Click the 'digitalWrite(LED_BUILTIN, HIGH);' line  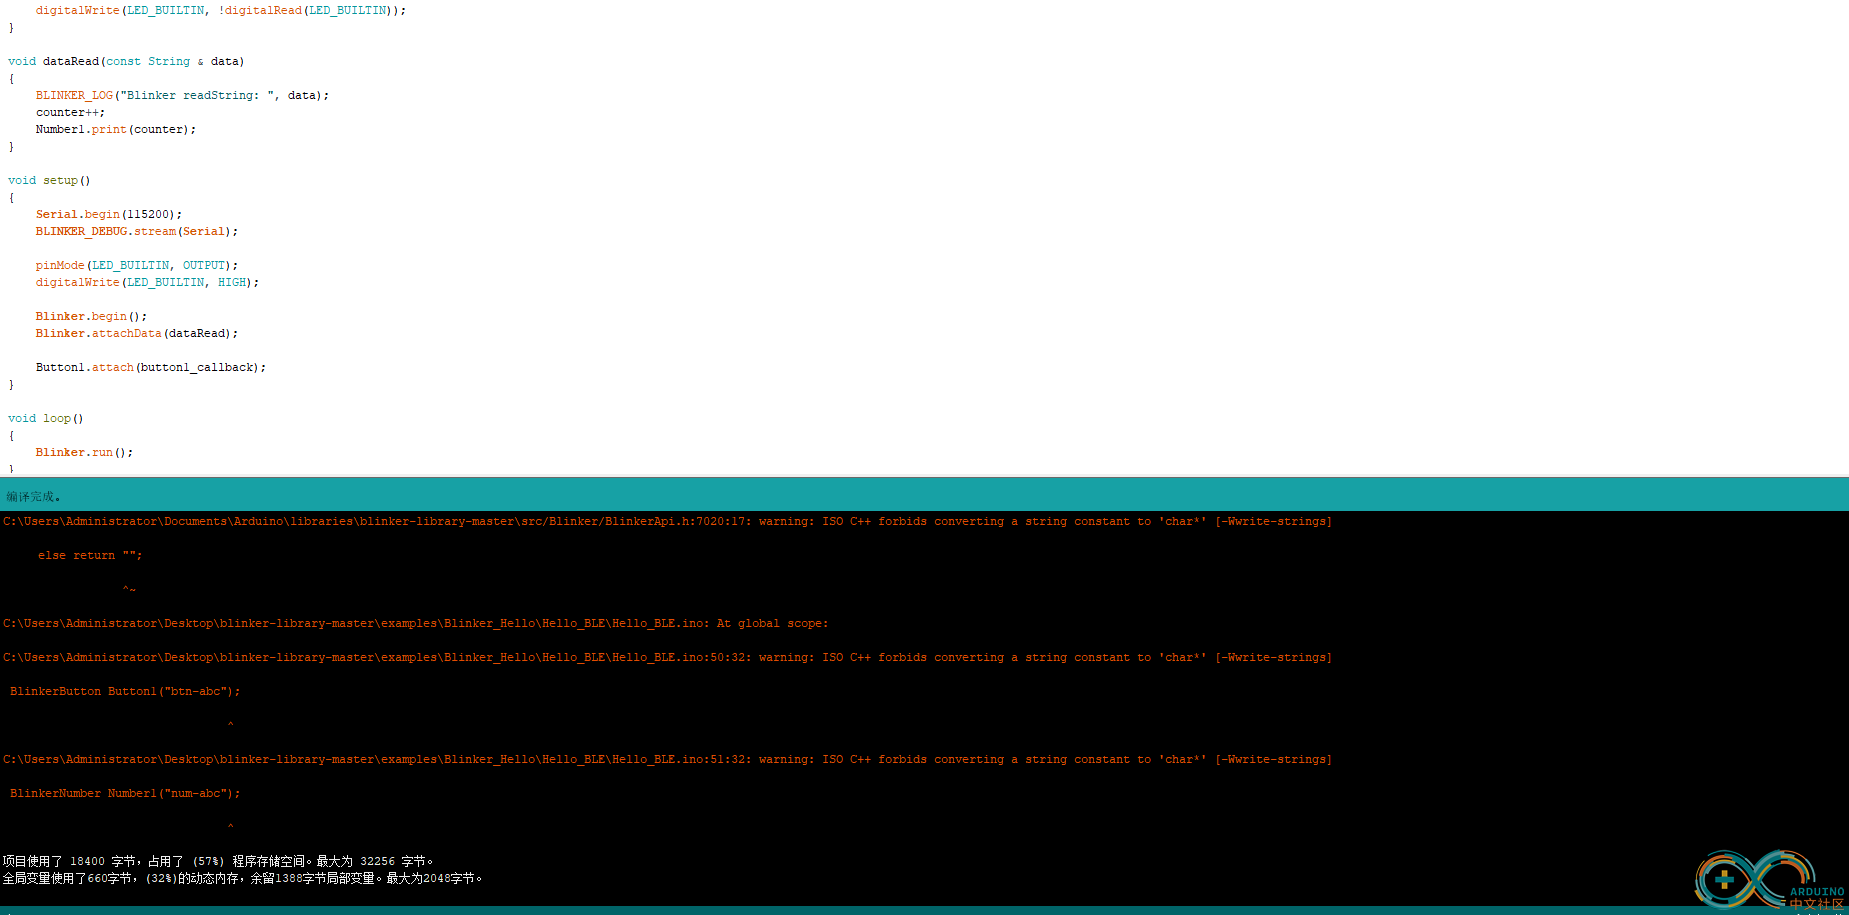[147, 282]
